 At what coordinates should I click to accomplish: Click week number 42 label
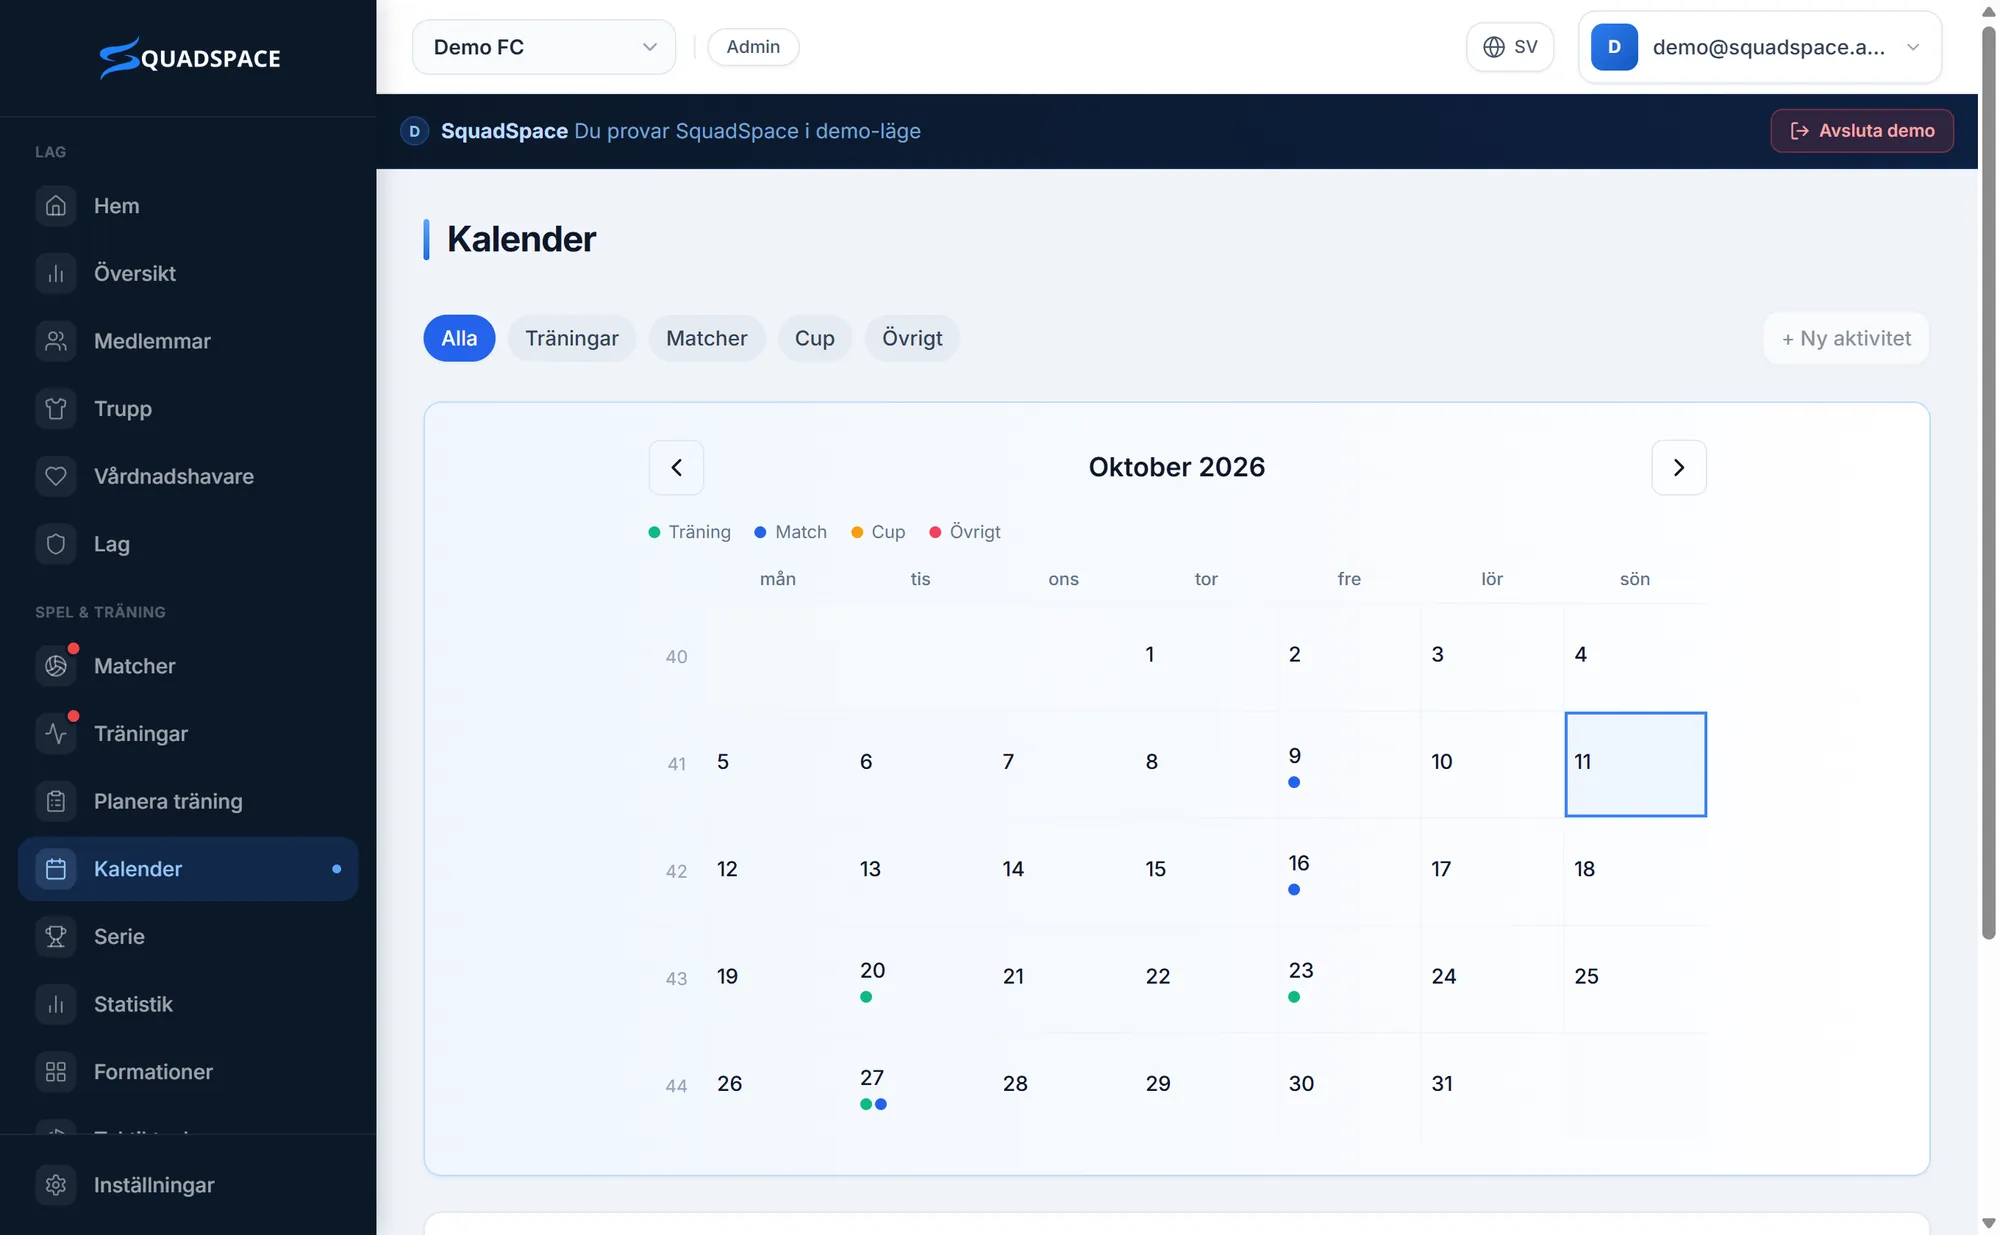pyautogui.click(x=676, y=871)
